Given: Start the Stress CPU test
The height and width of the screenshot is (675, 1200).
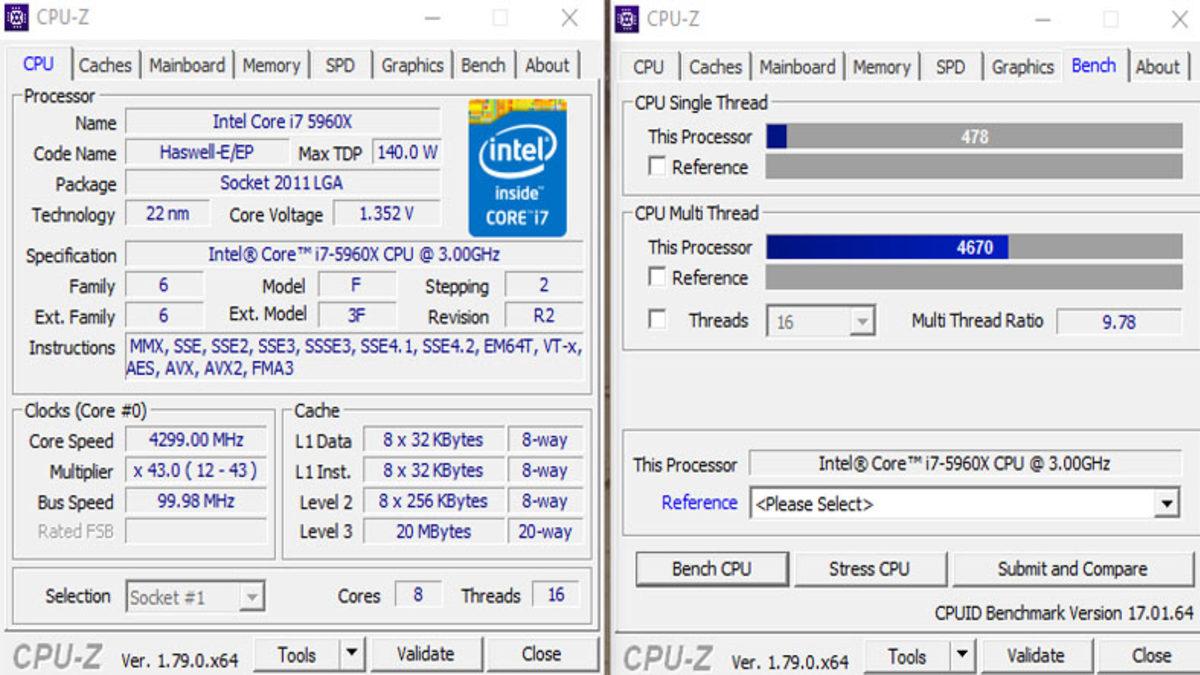Looking at the screenshot, I should coord(869,569).
